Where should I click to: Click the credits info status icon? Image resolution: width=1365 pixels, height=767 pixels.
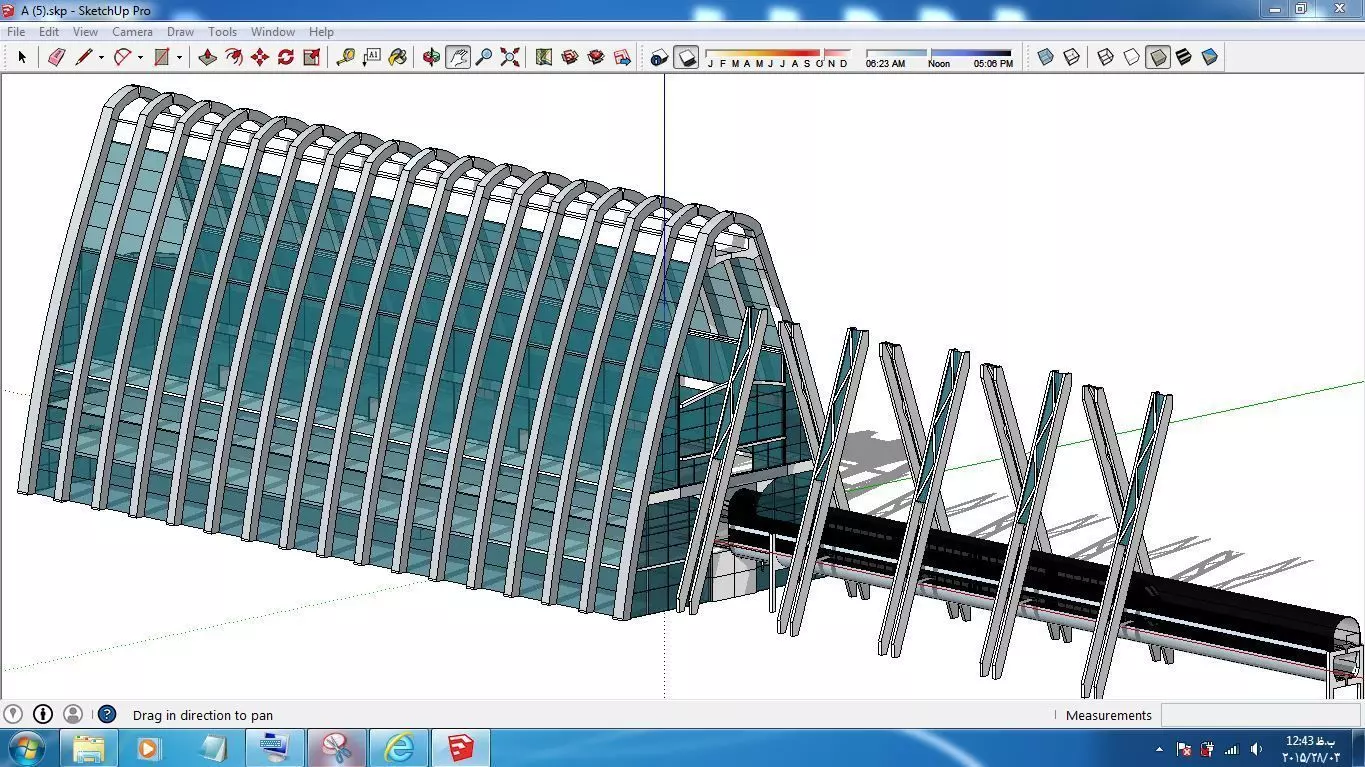coord(43,714)
